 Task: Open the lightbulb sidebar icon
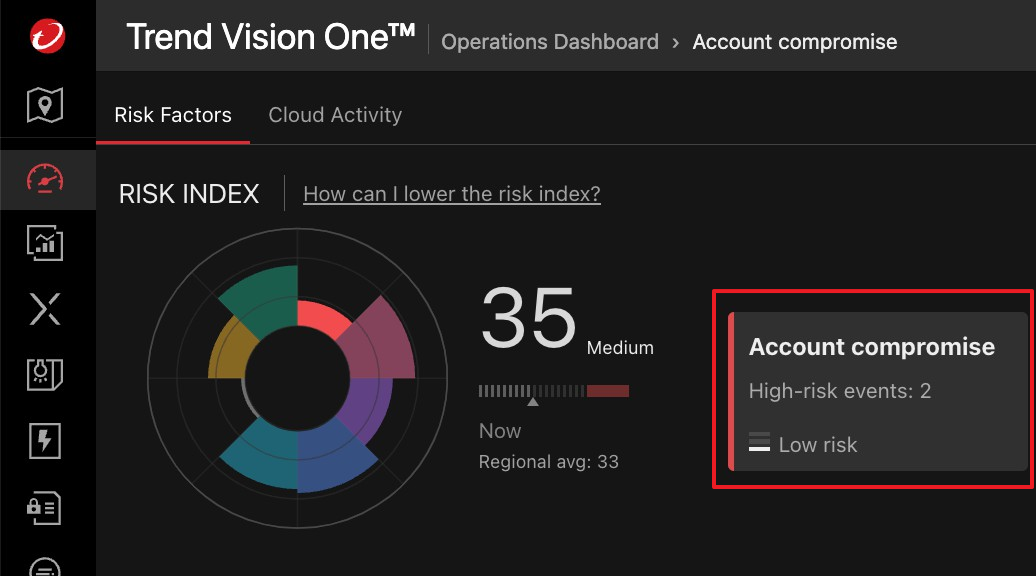point(45,374)
